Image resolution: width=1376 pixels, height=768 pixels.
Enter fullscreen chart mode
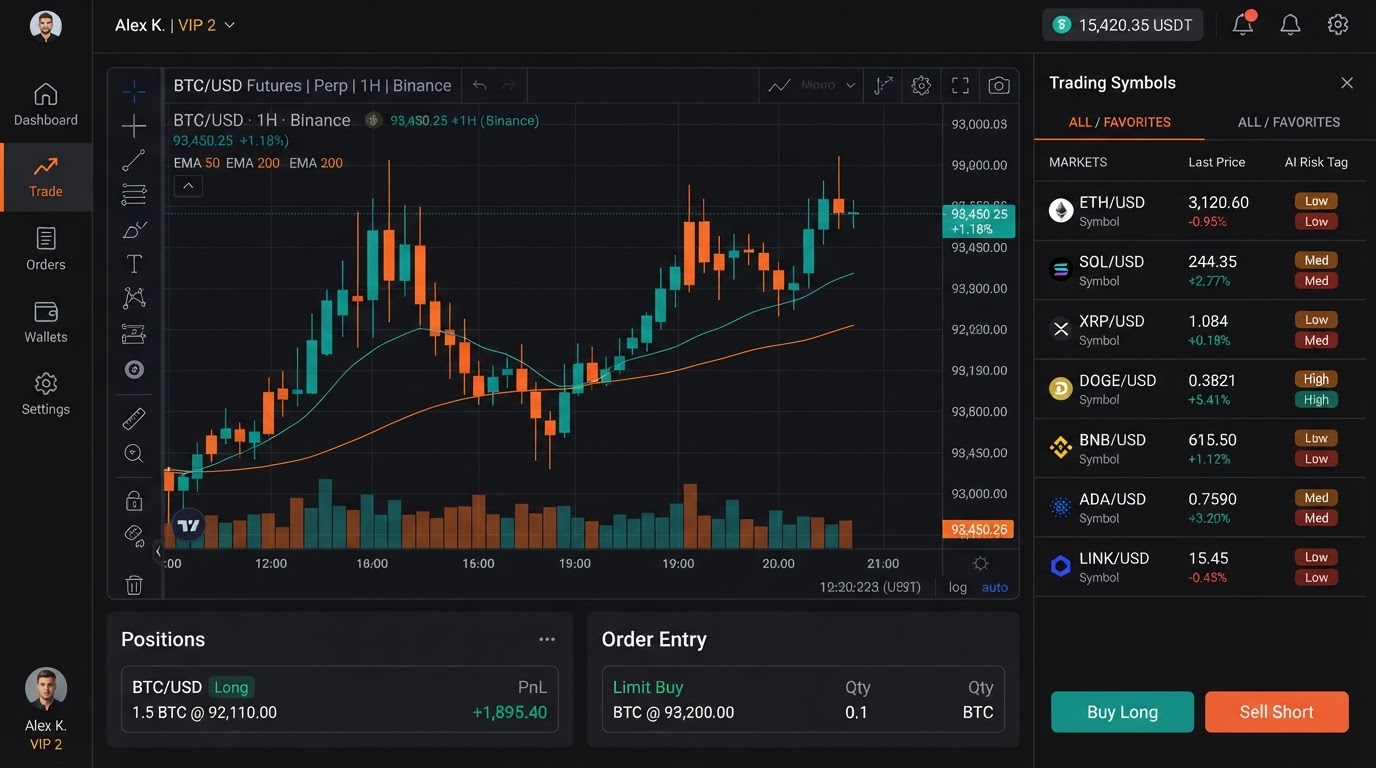tap(960, 86)
